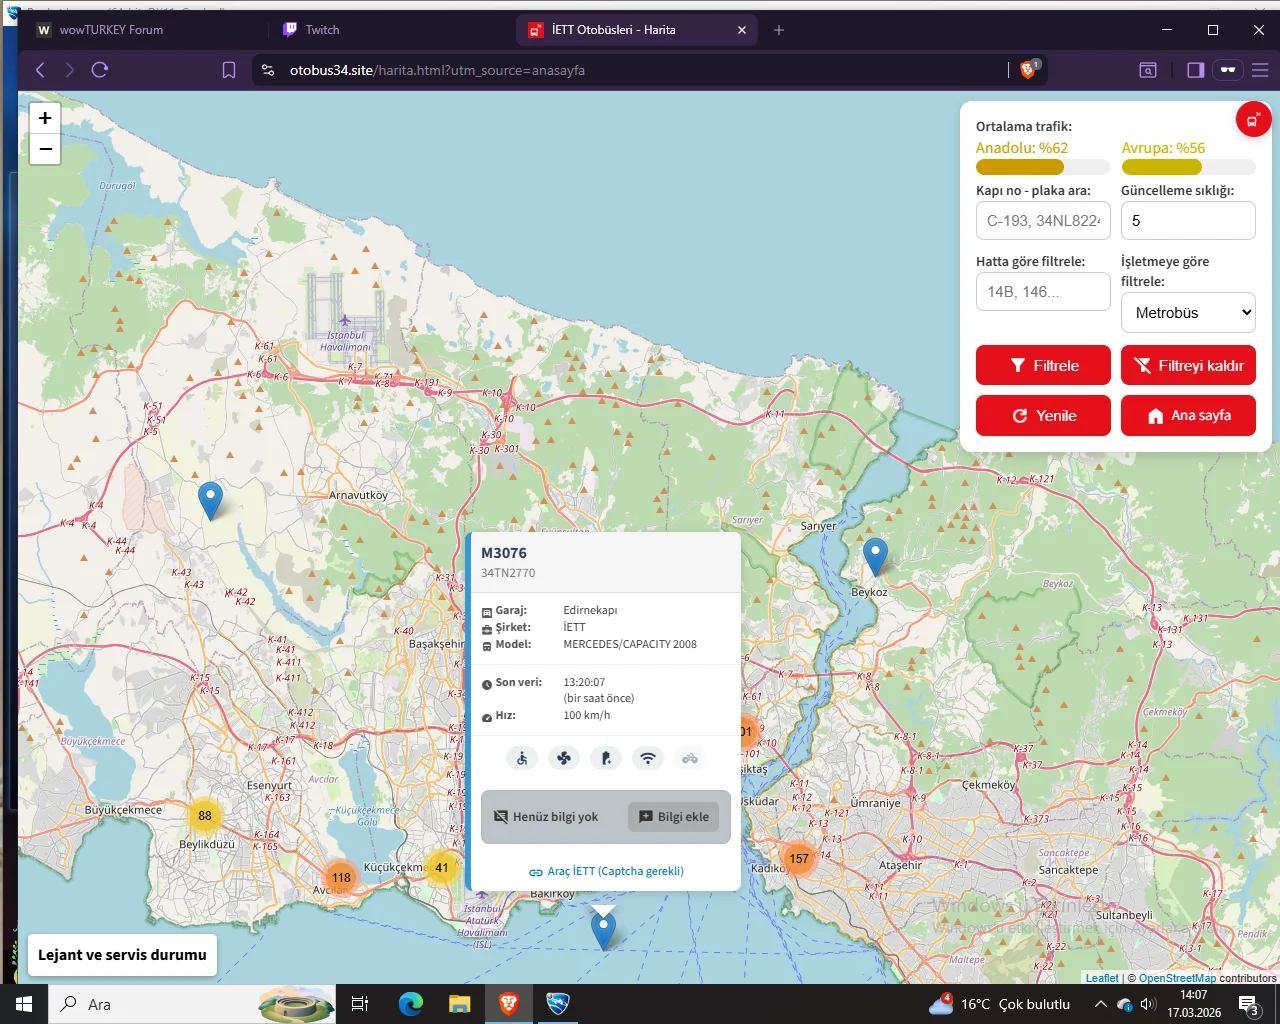Click the air conditioning fan icon
This screenshot has height=1024, width=1280.
coord(564,758)
